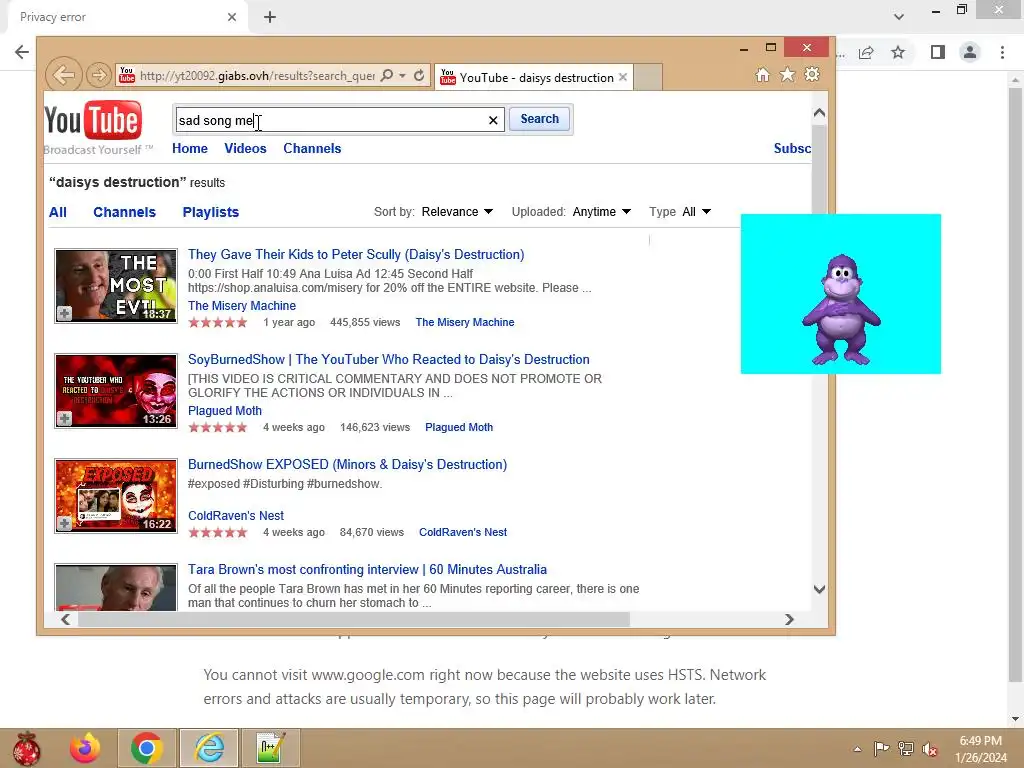Click the magnifier search icon in IE address bar
Image resolution: width=1024 pixels, height=768 pixels.
[x=387, y=75]
